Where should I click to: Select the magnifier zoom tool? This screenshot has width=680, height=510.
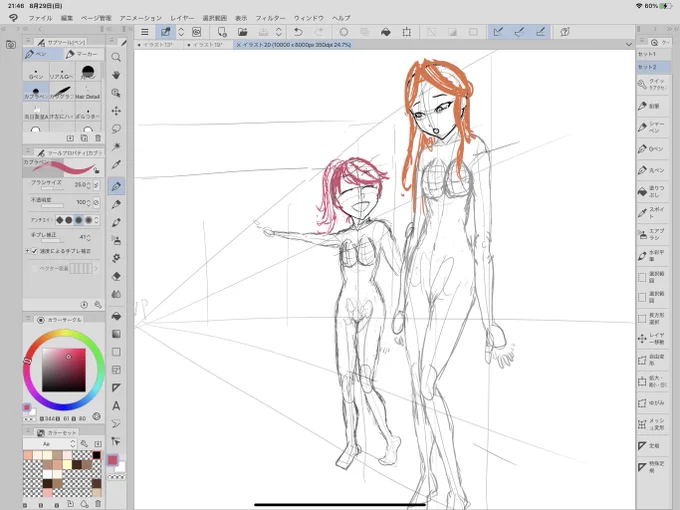pyautogui.click(x=116, y=57)
